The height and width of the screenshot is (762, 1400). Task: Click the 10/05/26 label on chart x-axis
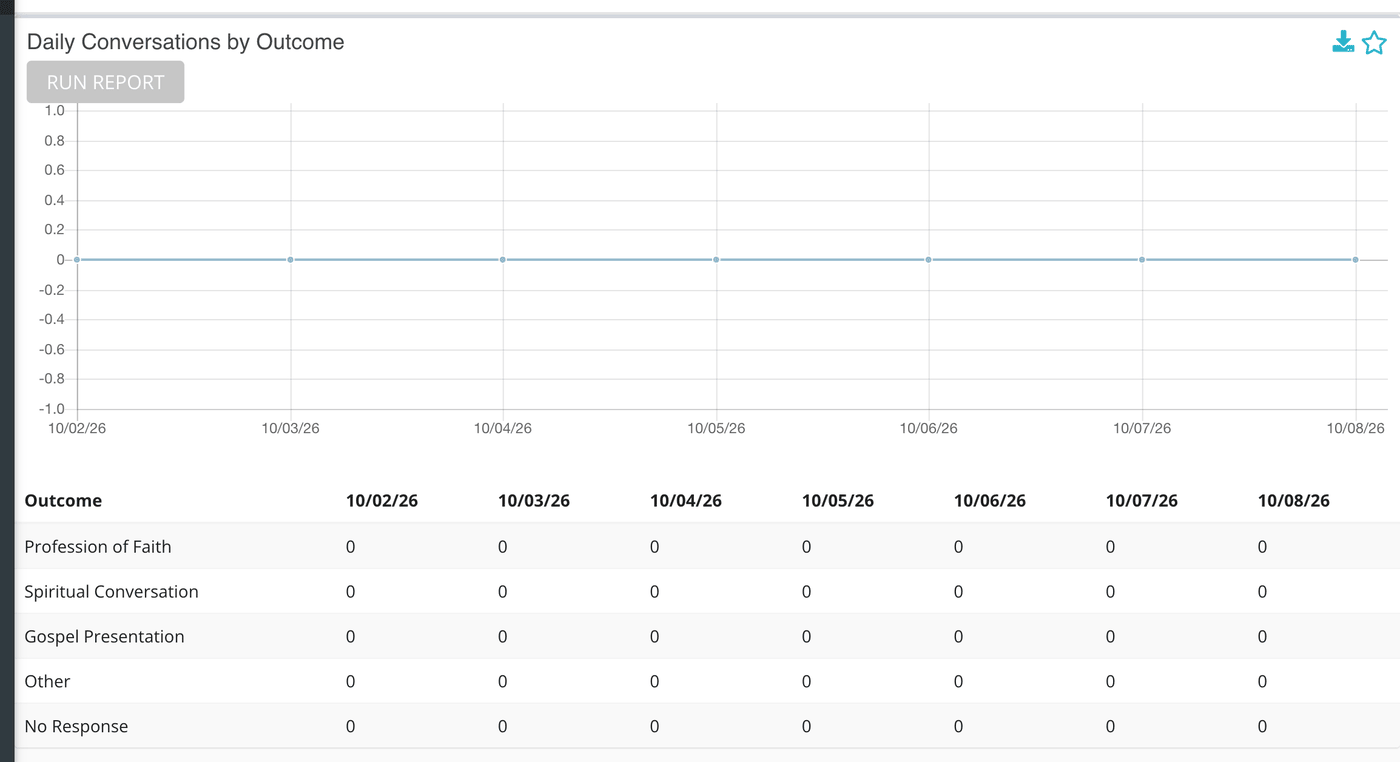[x=716, y=428]
